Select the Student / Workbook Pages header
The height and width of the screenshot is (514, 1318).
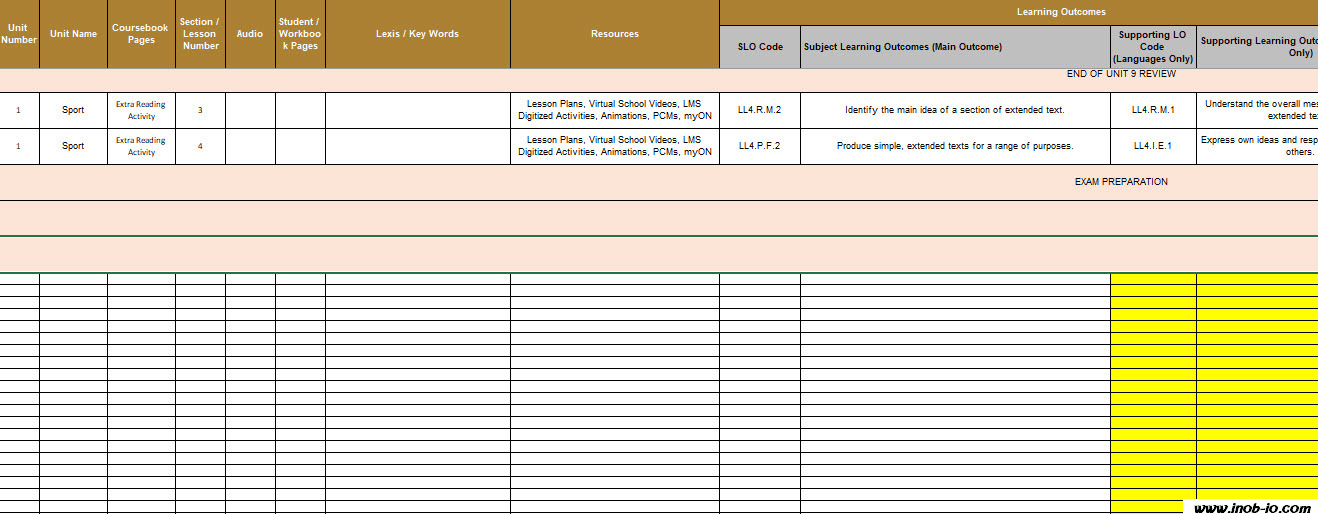300,34
